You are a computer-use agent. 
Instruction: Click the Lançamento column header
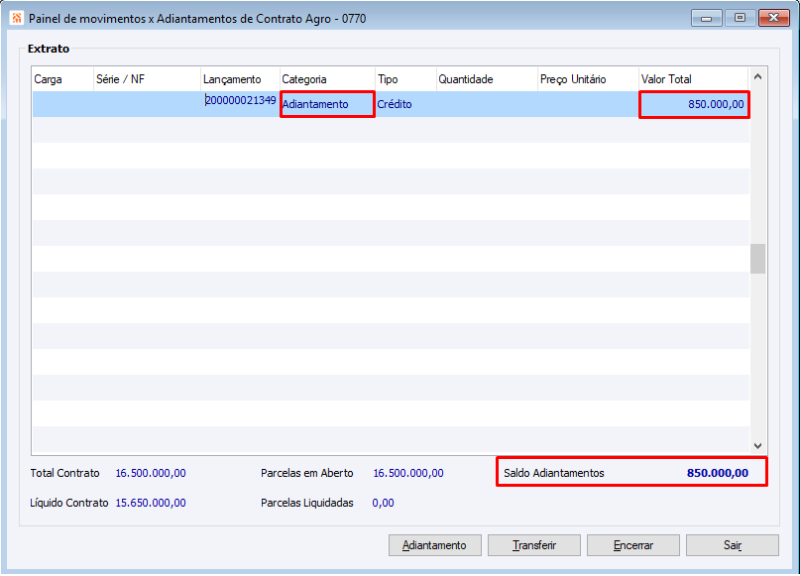[240, 79]
